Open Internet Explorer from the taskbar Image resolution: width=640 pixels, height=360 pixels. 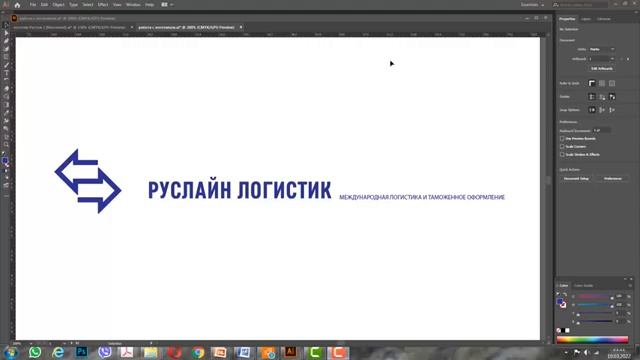click(58, 352)
